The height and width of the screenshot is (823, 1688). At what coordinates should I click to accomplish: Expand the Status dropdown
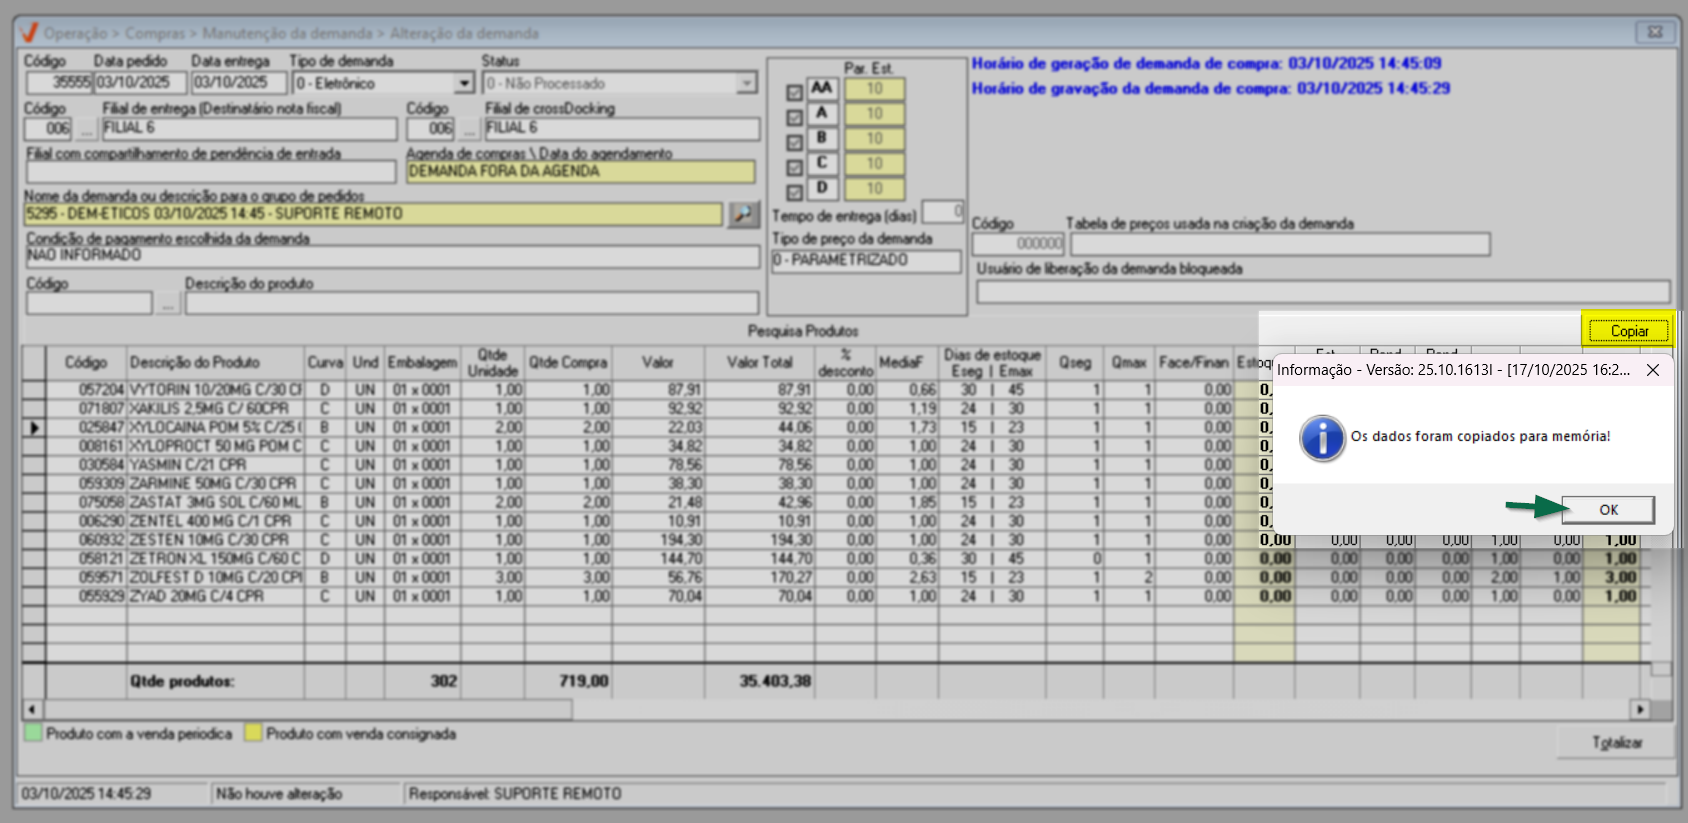coord(747,84)
